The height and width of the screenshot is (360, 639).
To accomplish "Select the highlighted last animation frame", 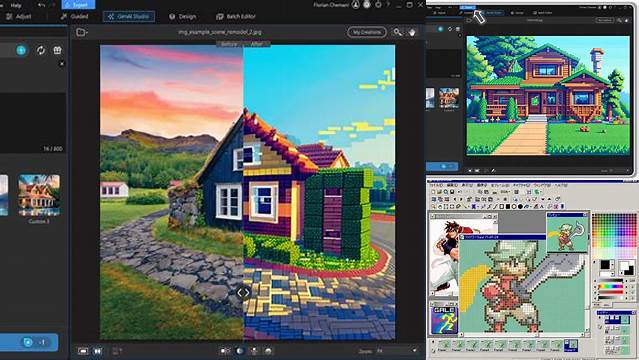I will tap(571, 345).
